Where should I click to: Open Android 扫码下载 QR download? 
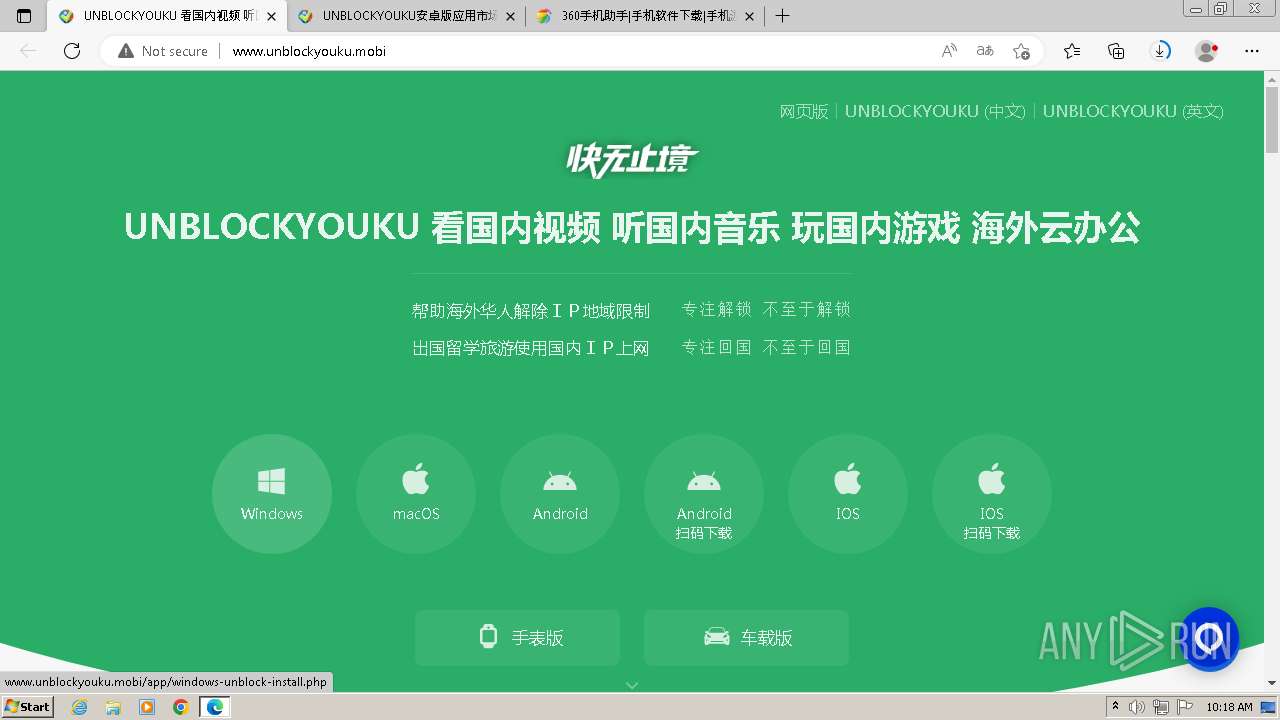(704, 493)
